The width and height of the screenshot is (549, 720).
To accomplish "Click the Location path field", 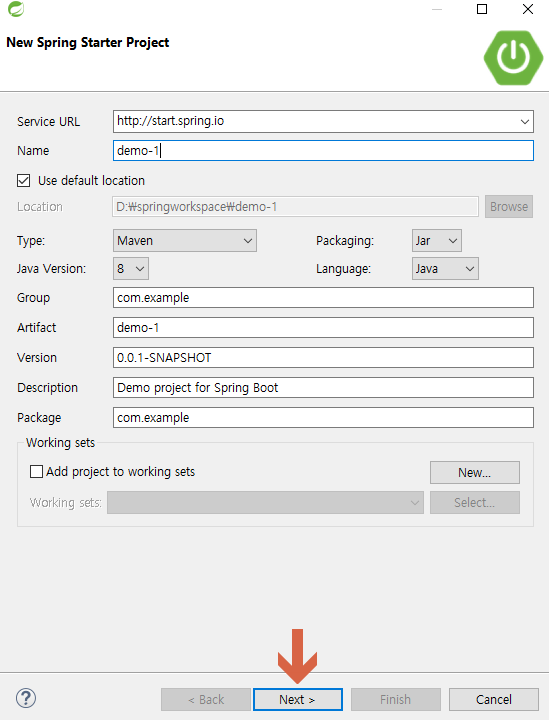I will click(296, 207).
